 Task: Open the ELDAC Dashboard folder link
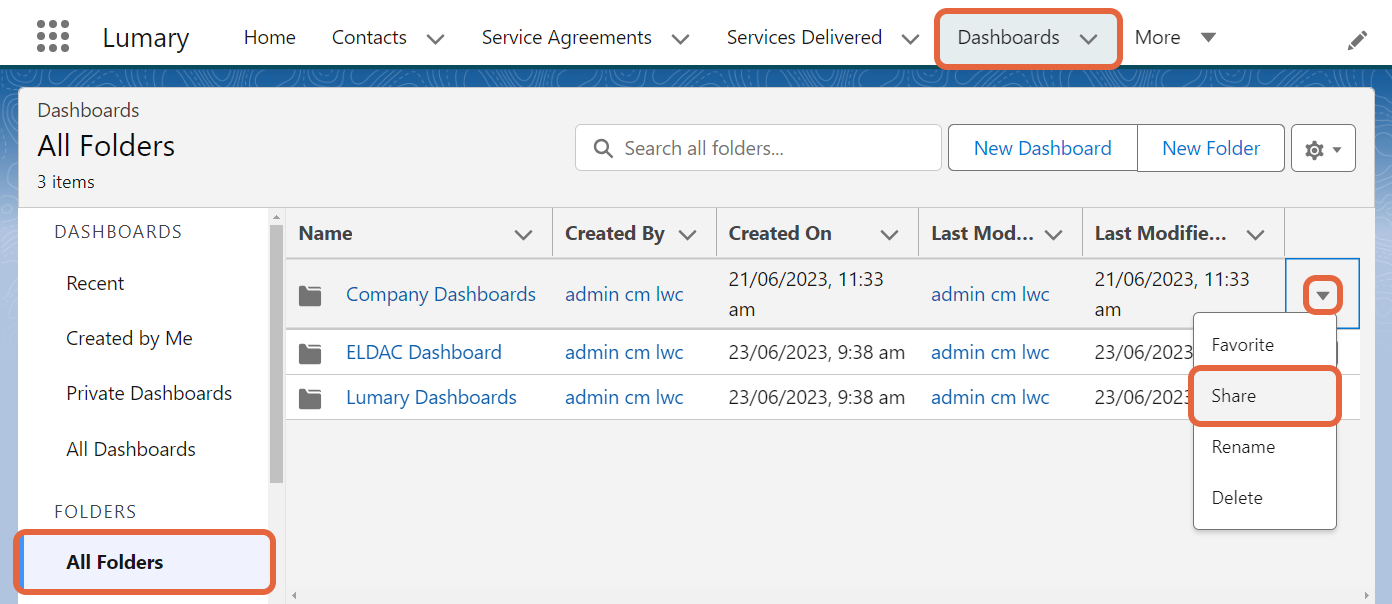click(424, 352)
